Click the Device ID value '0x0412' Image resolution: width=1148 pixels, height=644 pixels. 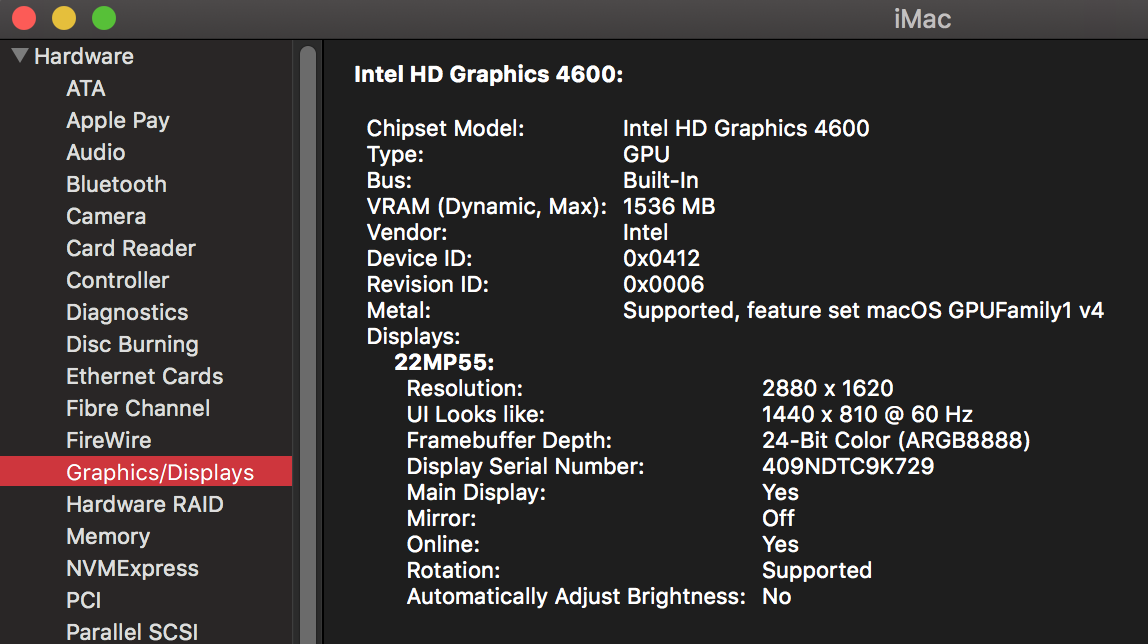[661, 258]
